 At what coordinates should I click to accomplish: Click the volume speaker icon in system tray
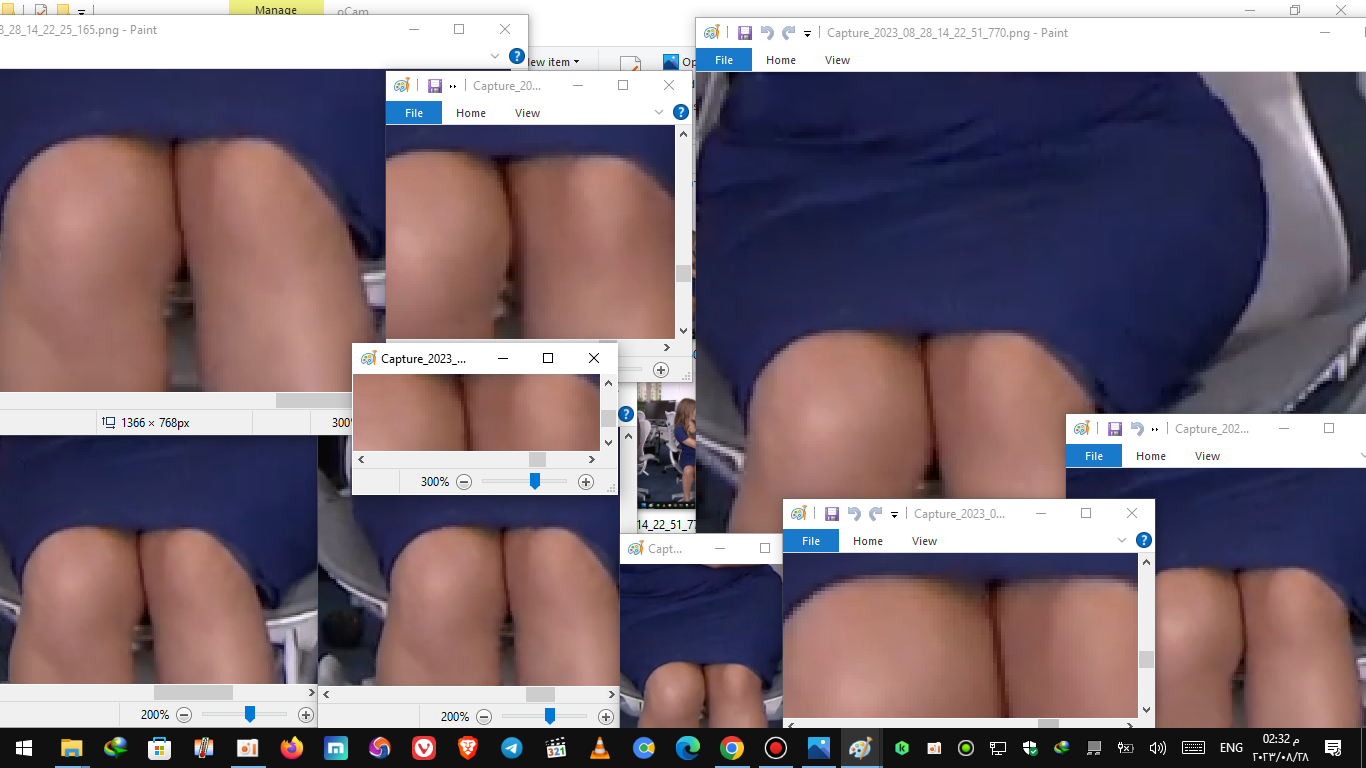coord(1158,748)
